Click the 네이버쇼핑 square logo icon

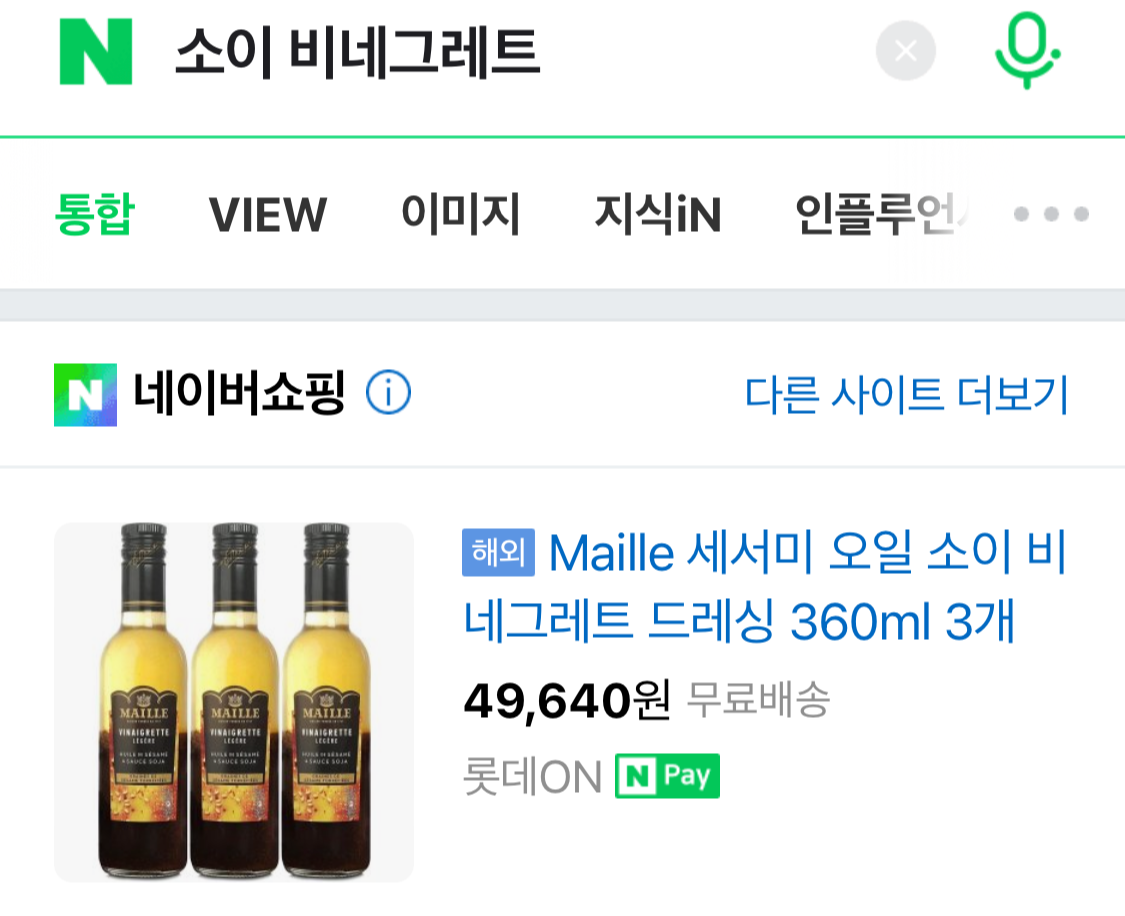85,395
